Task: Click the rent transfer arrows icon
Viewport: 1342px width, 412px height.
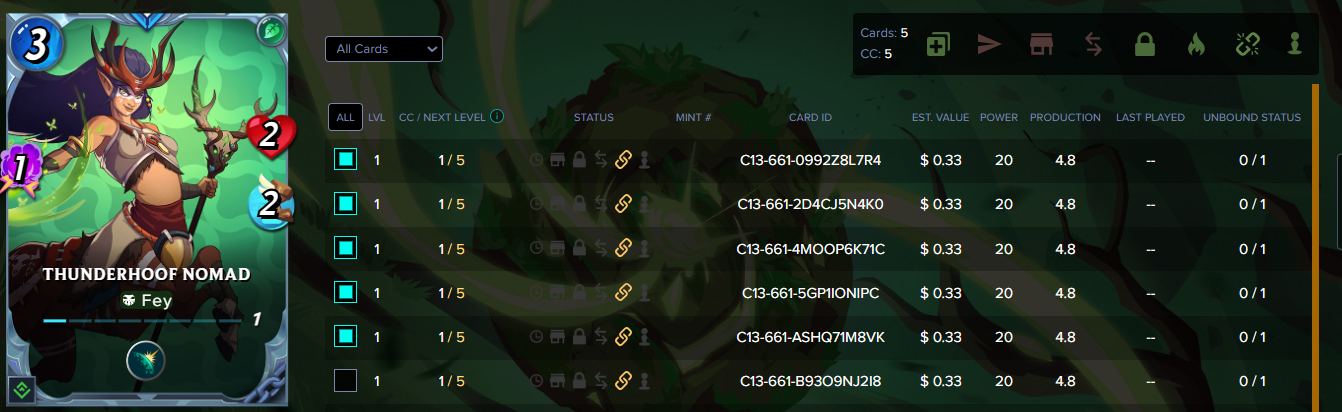Action: point(1093,44)
